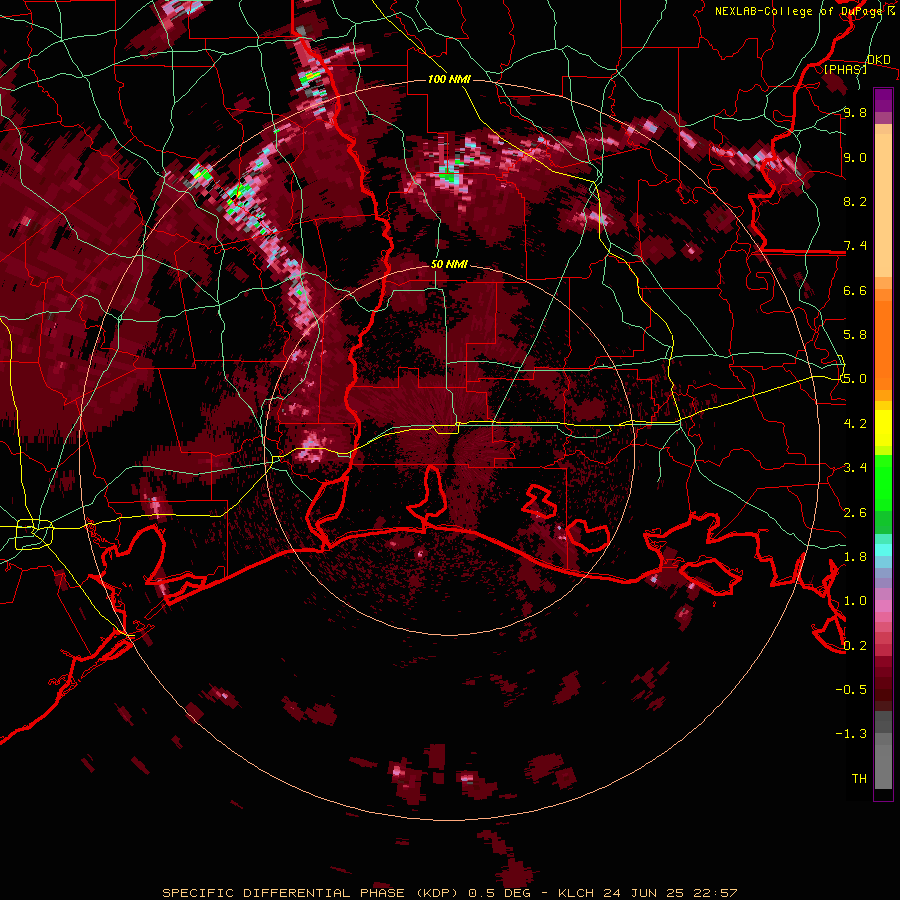Click the 9.0 value on the scale

pyautogui.click(x=855, y=157)
